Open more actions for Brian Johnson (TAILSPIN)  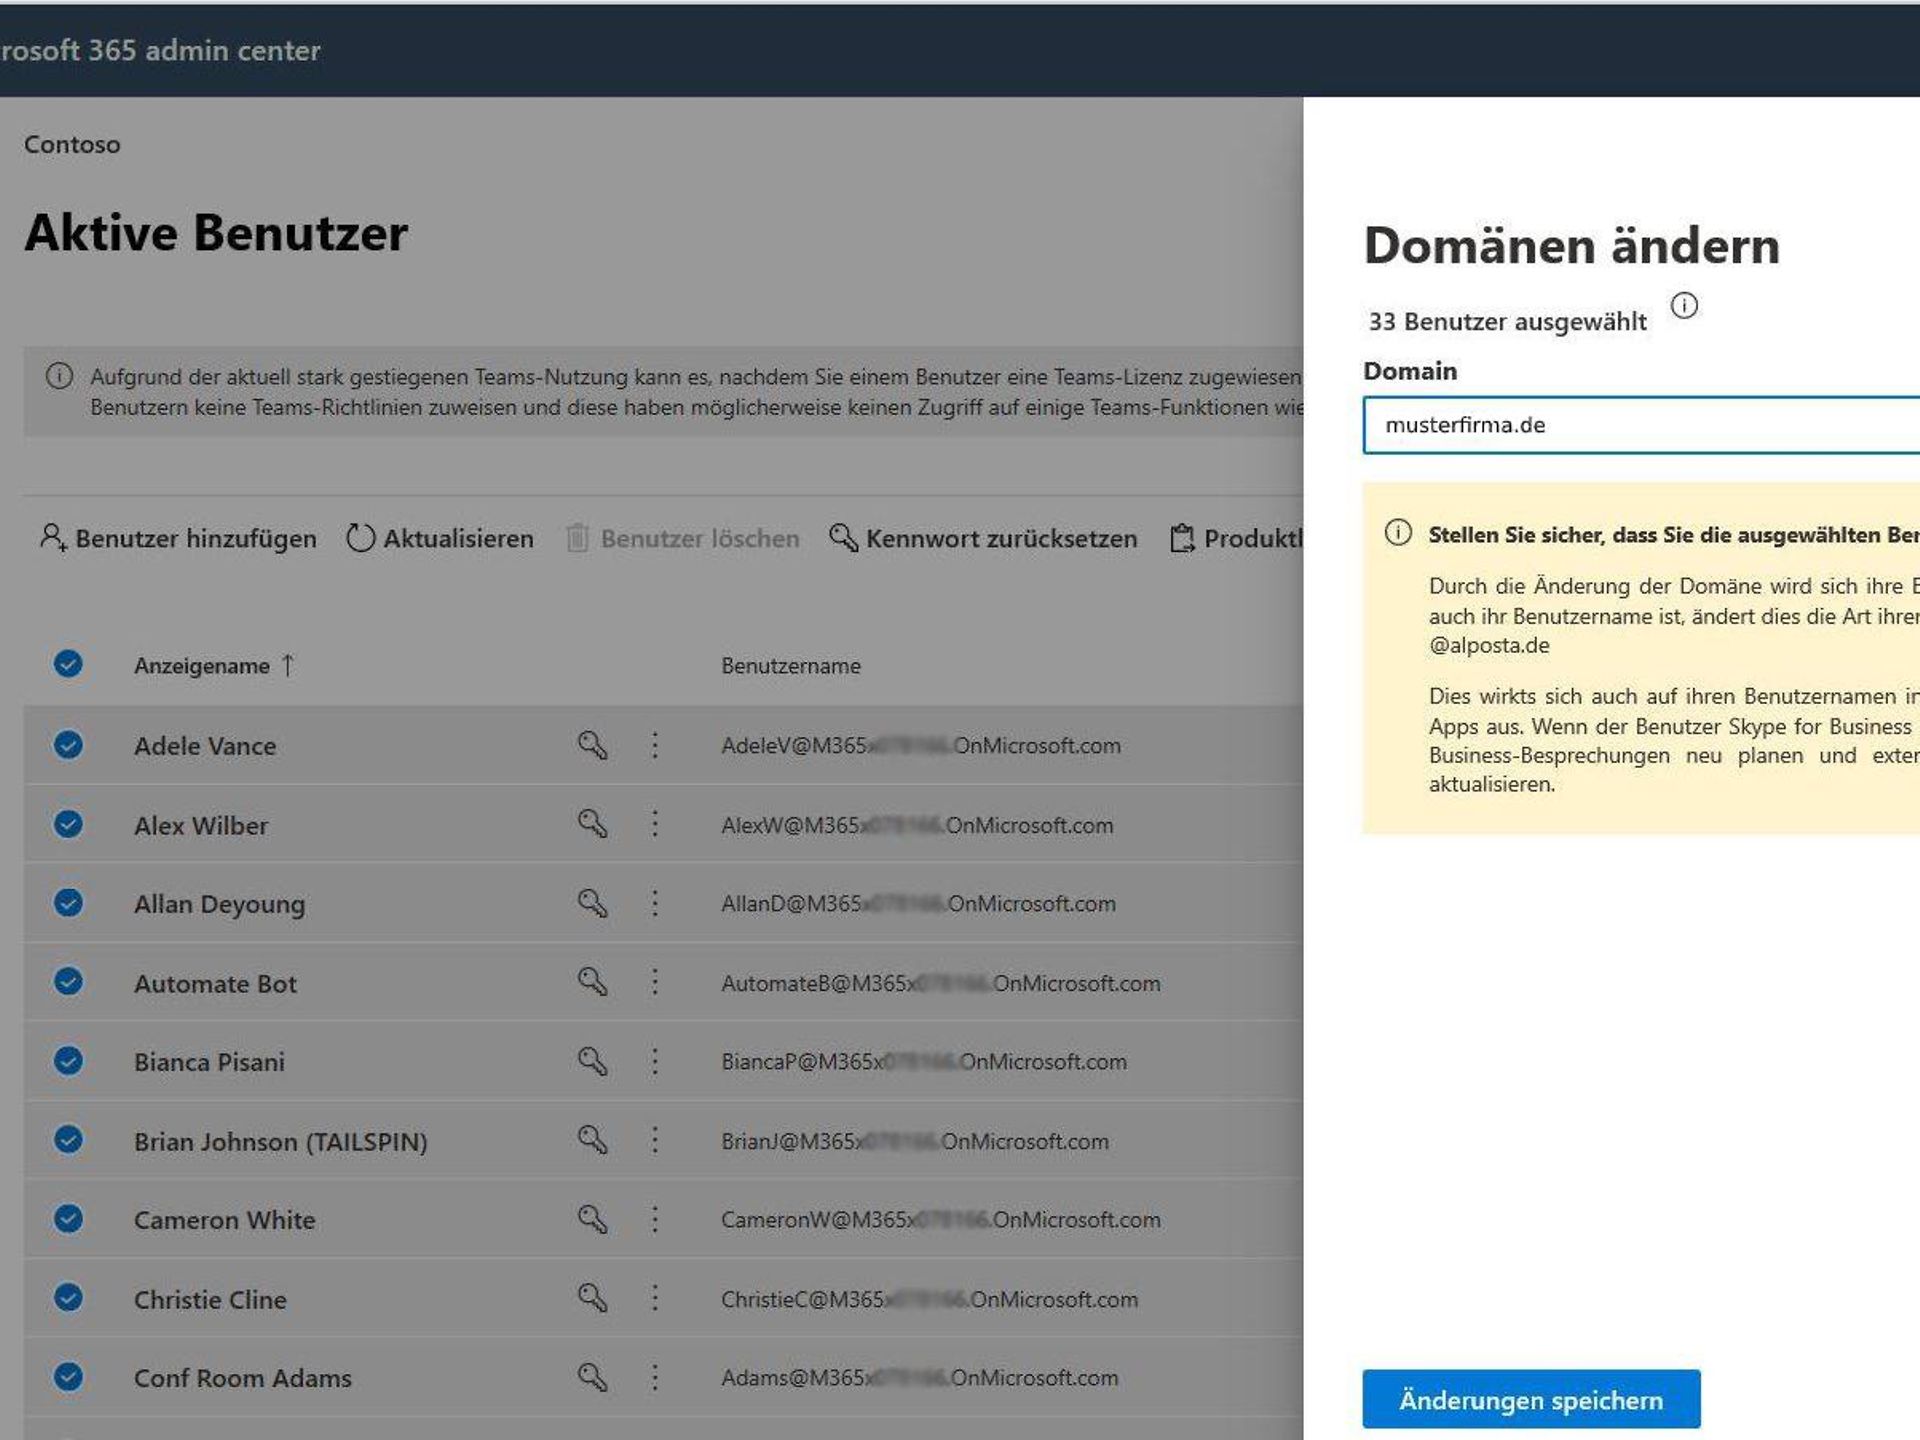pos(654,1141)
